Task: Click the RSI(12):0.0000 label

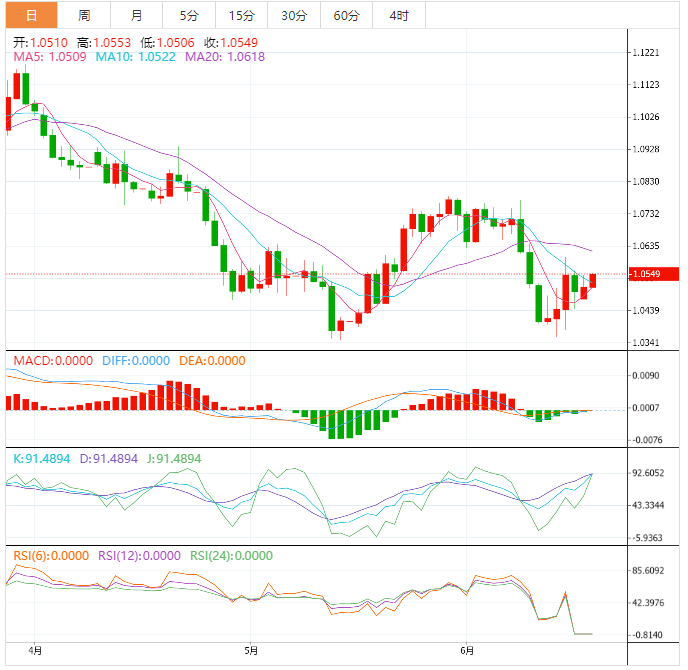Action: point(139,556)
